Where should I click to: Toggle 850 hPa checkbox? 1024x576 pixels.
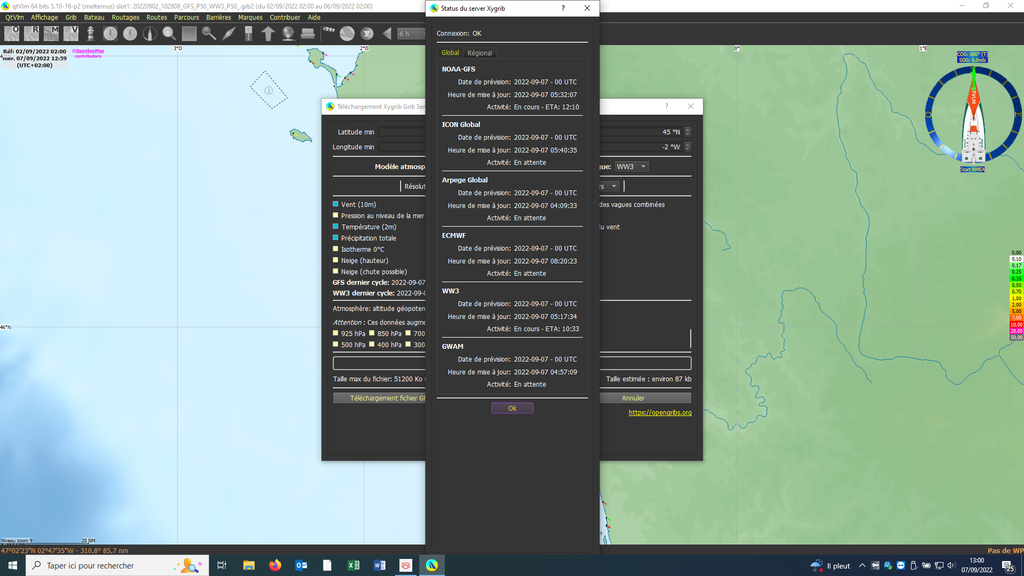tap(372, 333)
